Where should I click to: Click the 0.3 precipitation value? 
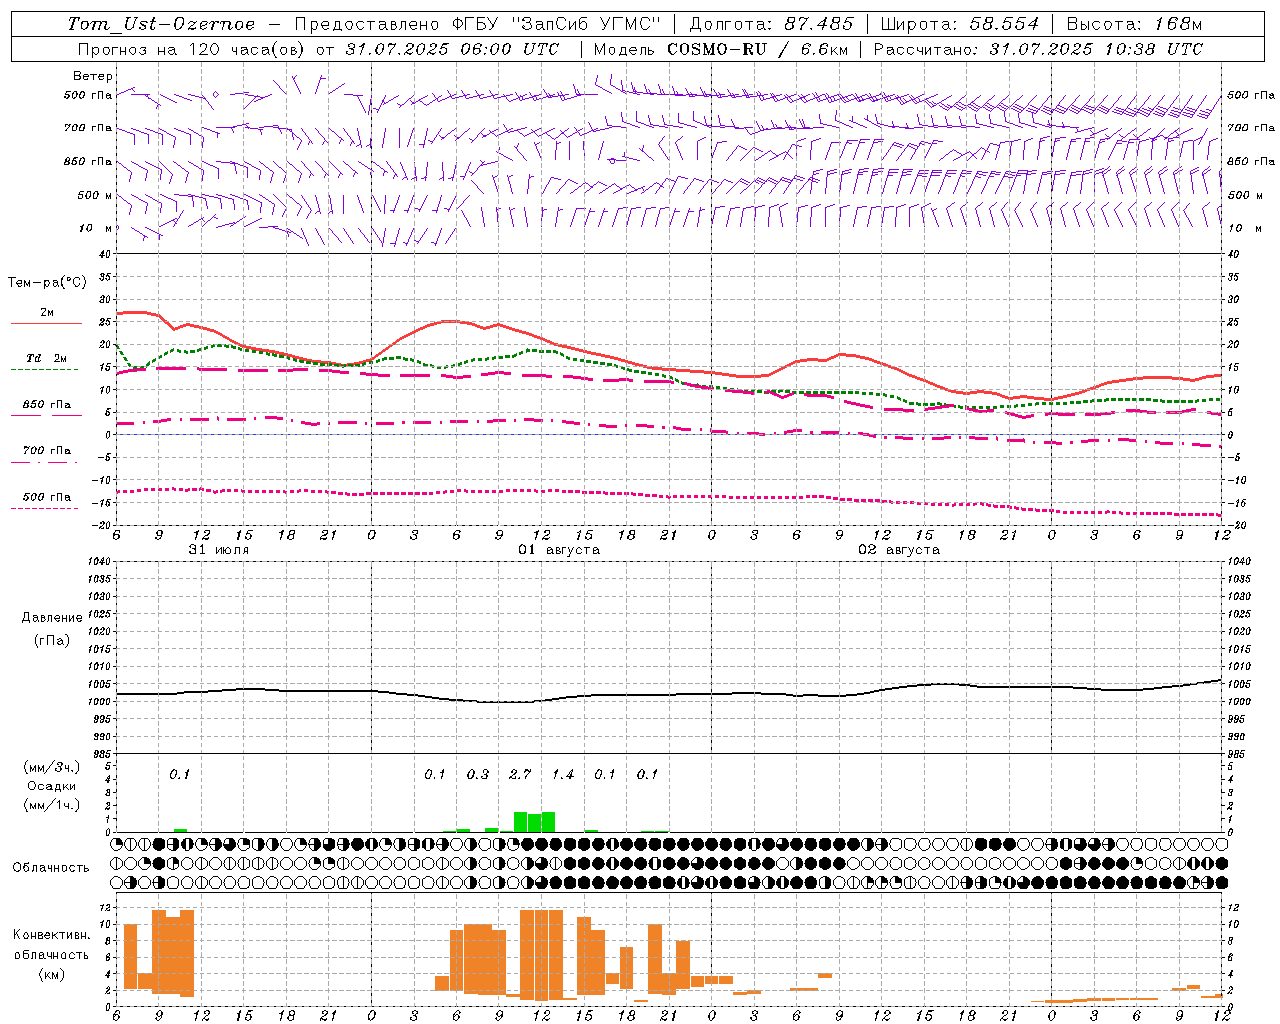478,774
